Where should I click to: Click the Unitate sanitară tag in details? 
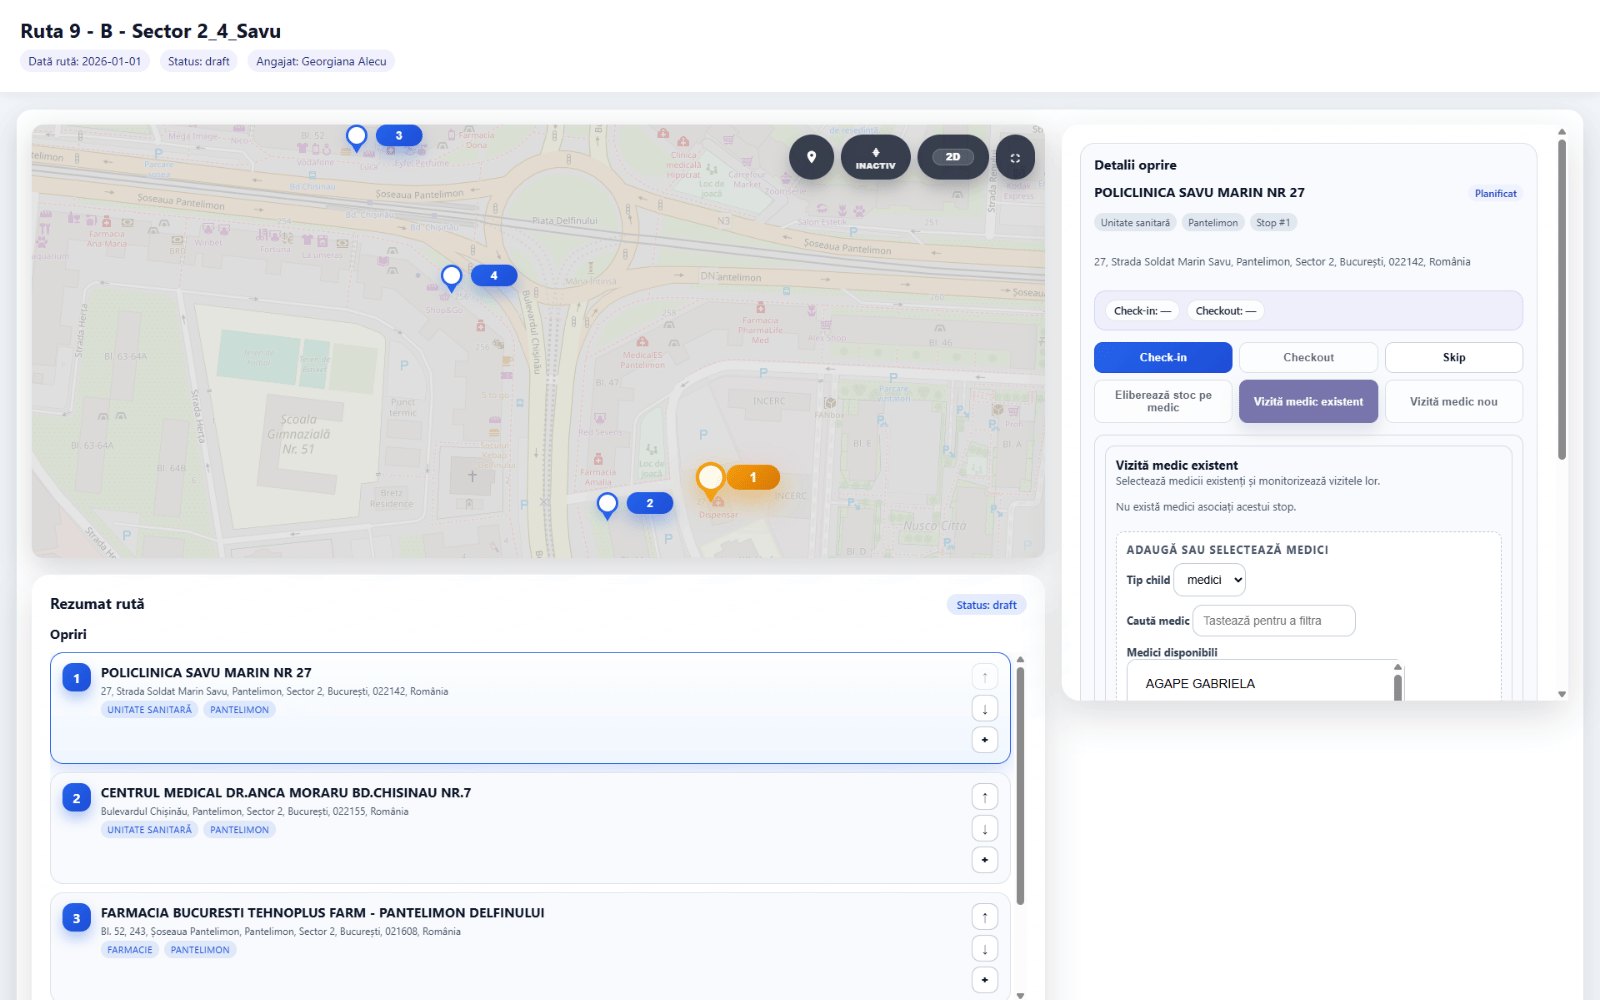tap(1135, 223)
